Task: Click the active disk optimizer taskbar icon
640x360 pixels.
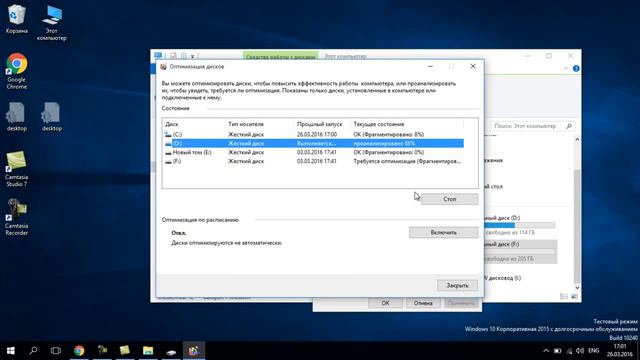Action: (193, 351)
